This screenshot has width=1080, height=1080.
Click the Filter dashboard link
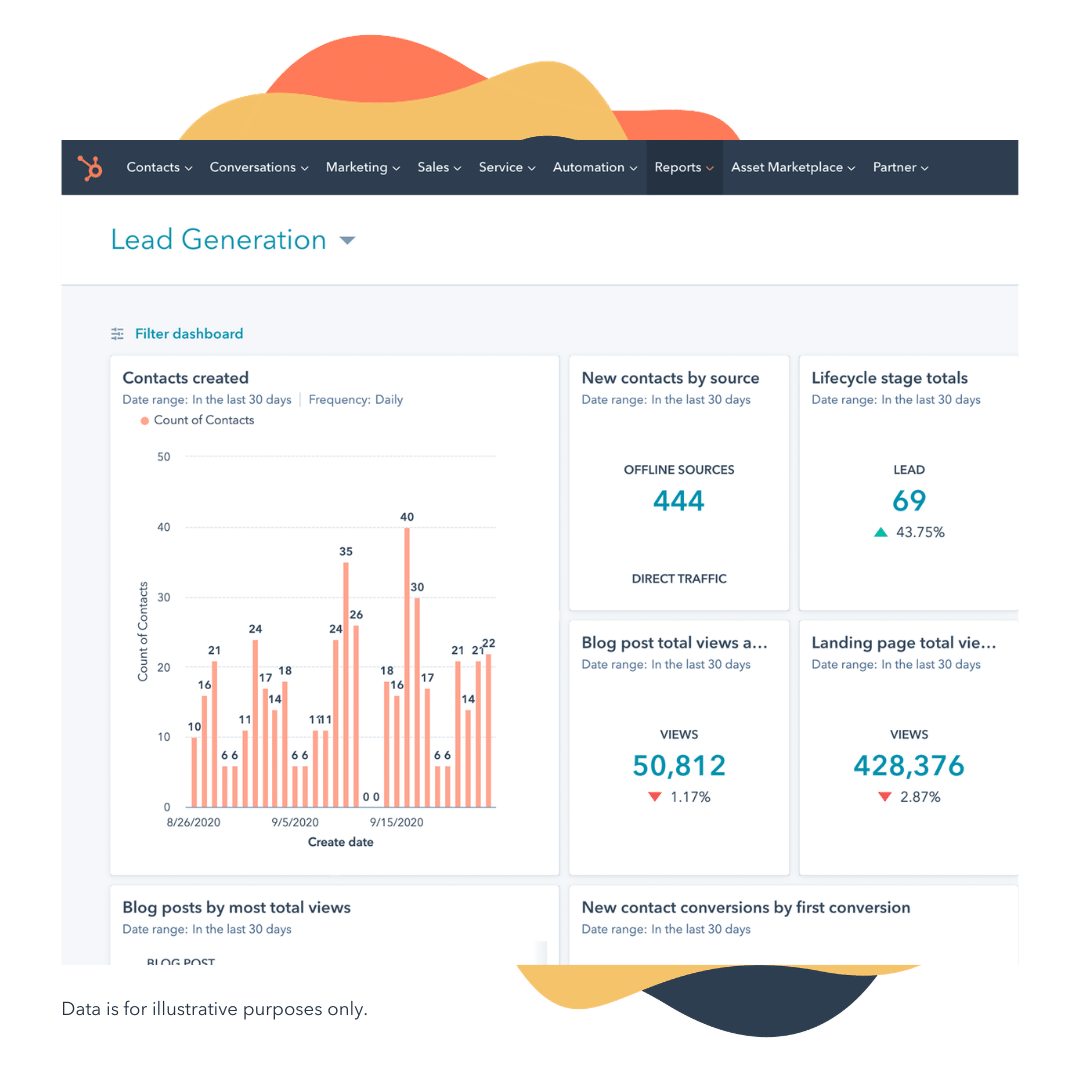(189, 334)
